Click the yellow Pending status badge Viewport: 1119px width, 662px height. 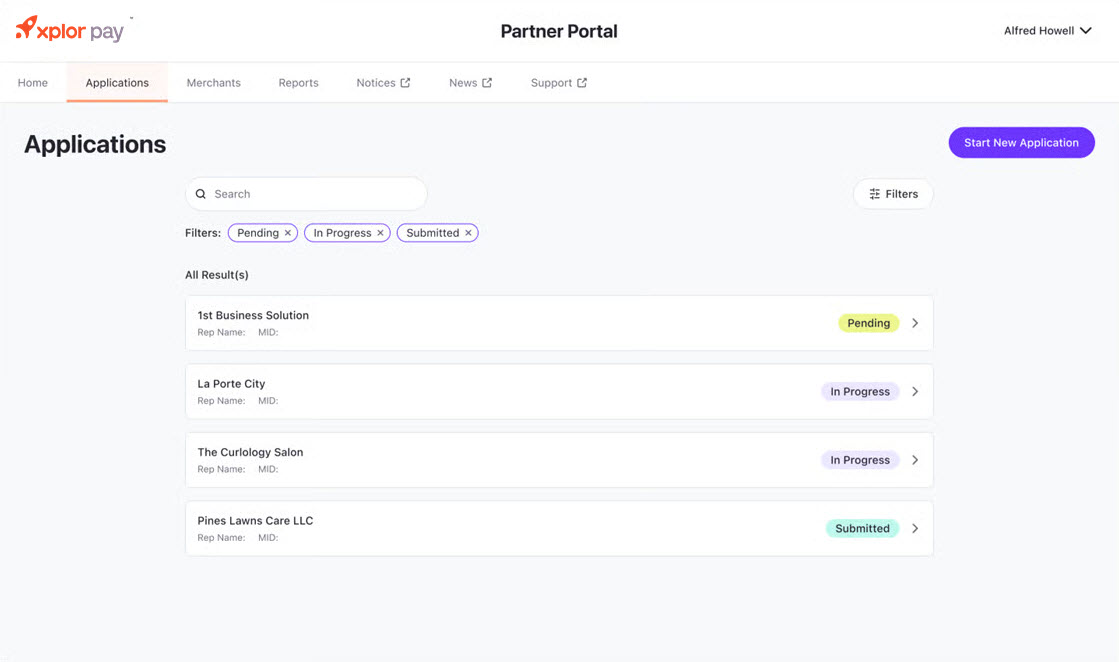(868, 323)
